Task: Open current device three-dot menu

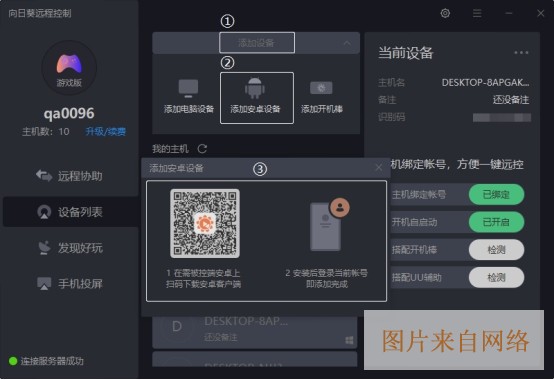Action: click(521, 53)
